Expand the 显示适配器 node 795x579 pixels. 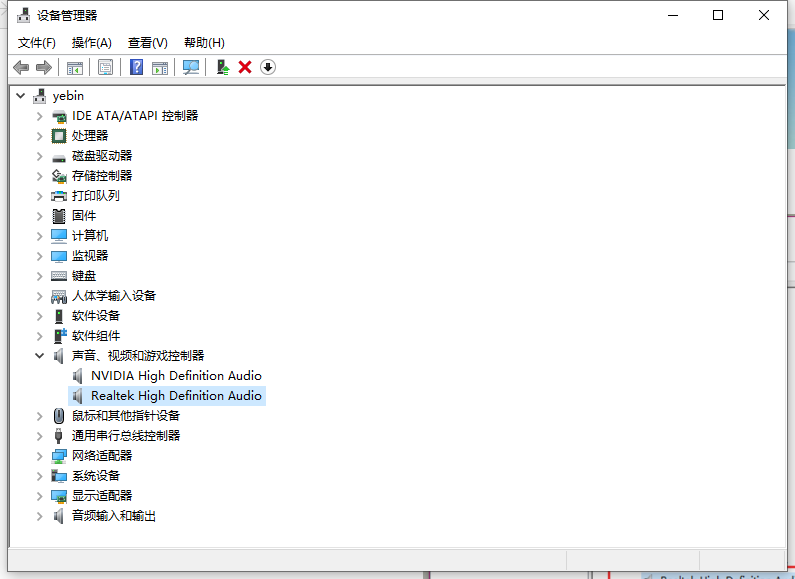[x=40, y=496]
